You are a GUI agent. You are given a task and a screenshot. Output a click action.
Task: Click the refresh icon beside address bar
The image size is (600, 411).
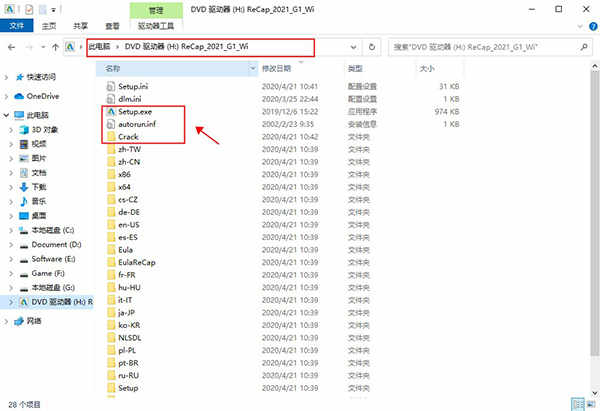372,47
